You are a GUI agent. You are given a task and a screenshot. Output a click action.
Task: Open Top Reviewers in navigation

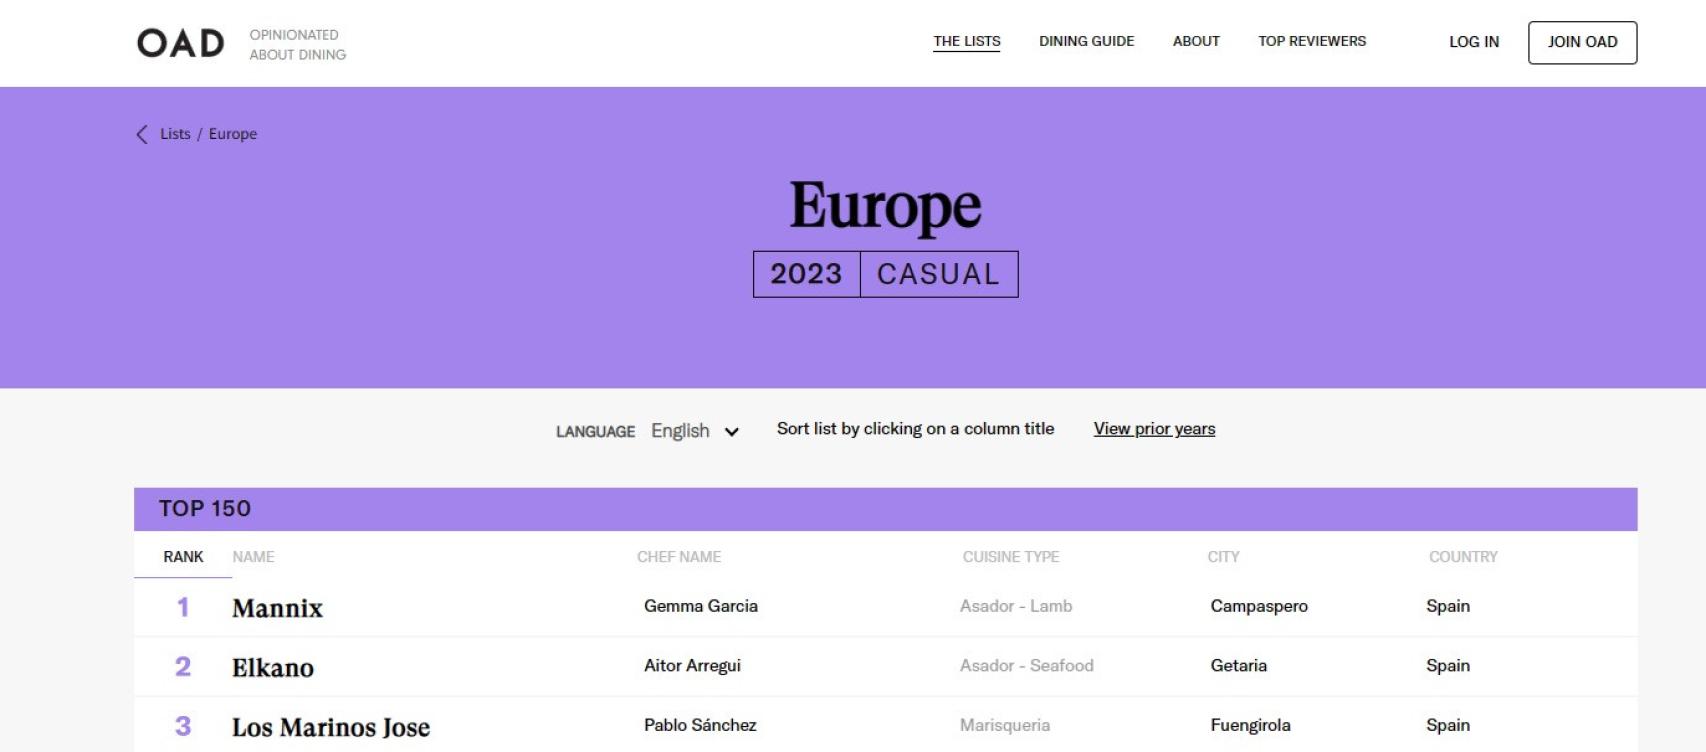pos(1312,41)
